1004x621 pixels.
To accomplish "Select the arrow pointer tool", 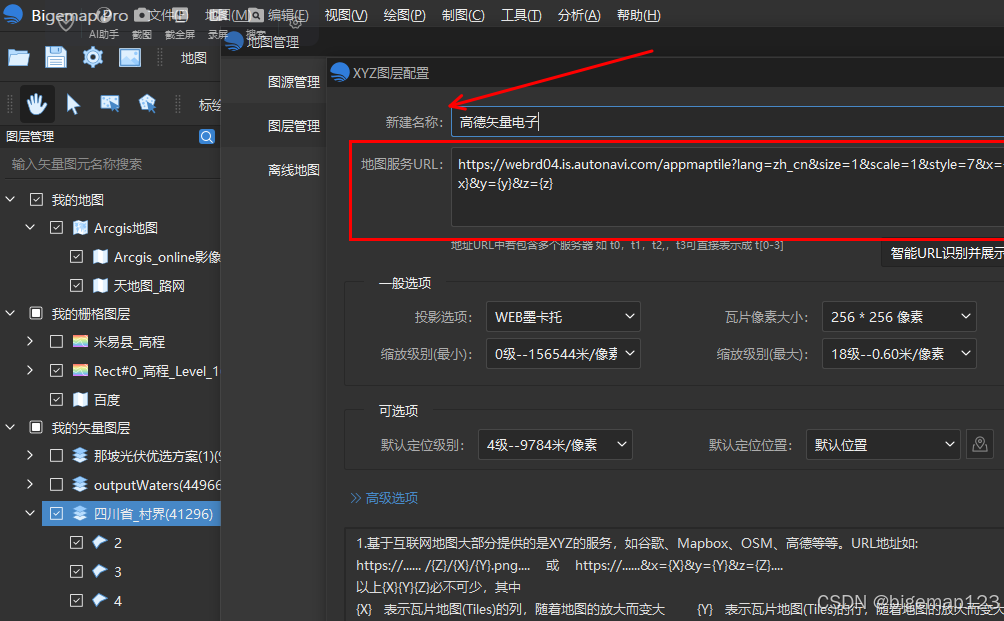I will [x=73, y=104].
